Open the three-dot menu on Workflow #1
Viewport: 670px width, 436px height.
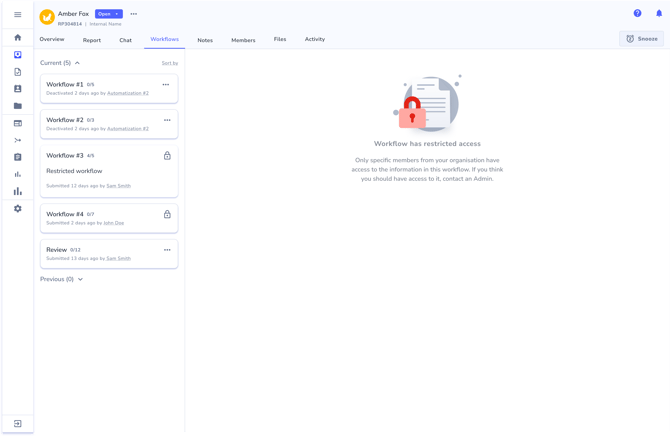[x=166, y=85]
